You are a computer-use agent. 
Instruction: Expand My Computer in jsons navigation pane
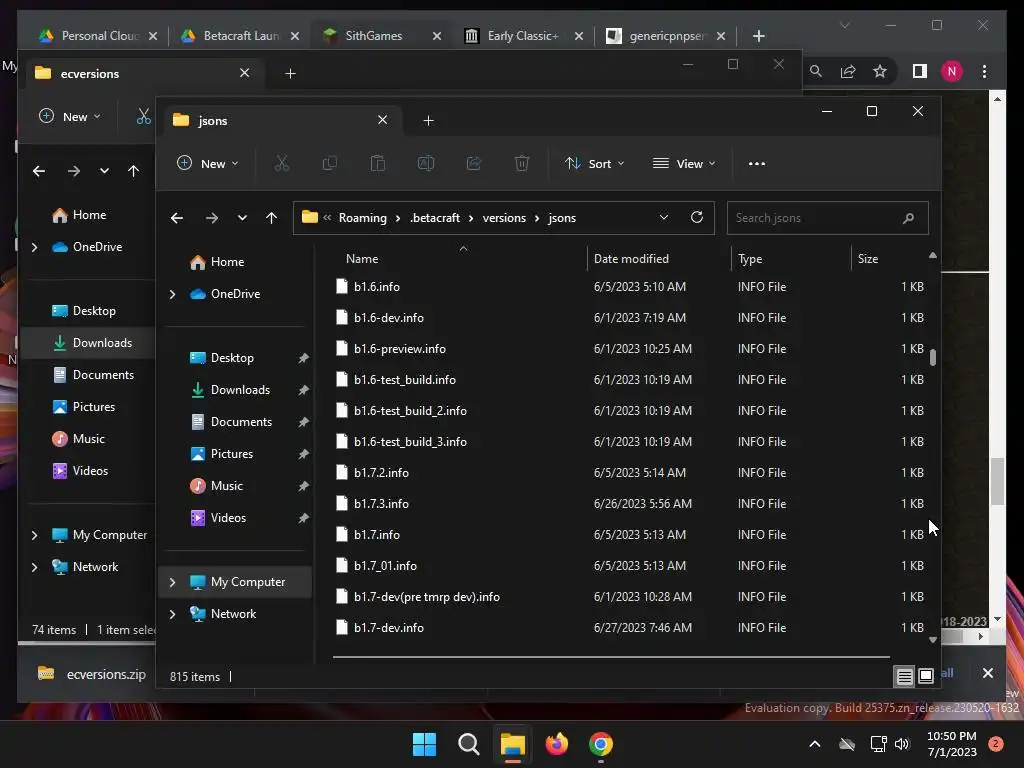coord(172,582)
